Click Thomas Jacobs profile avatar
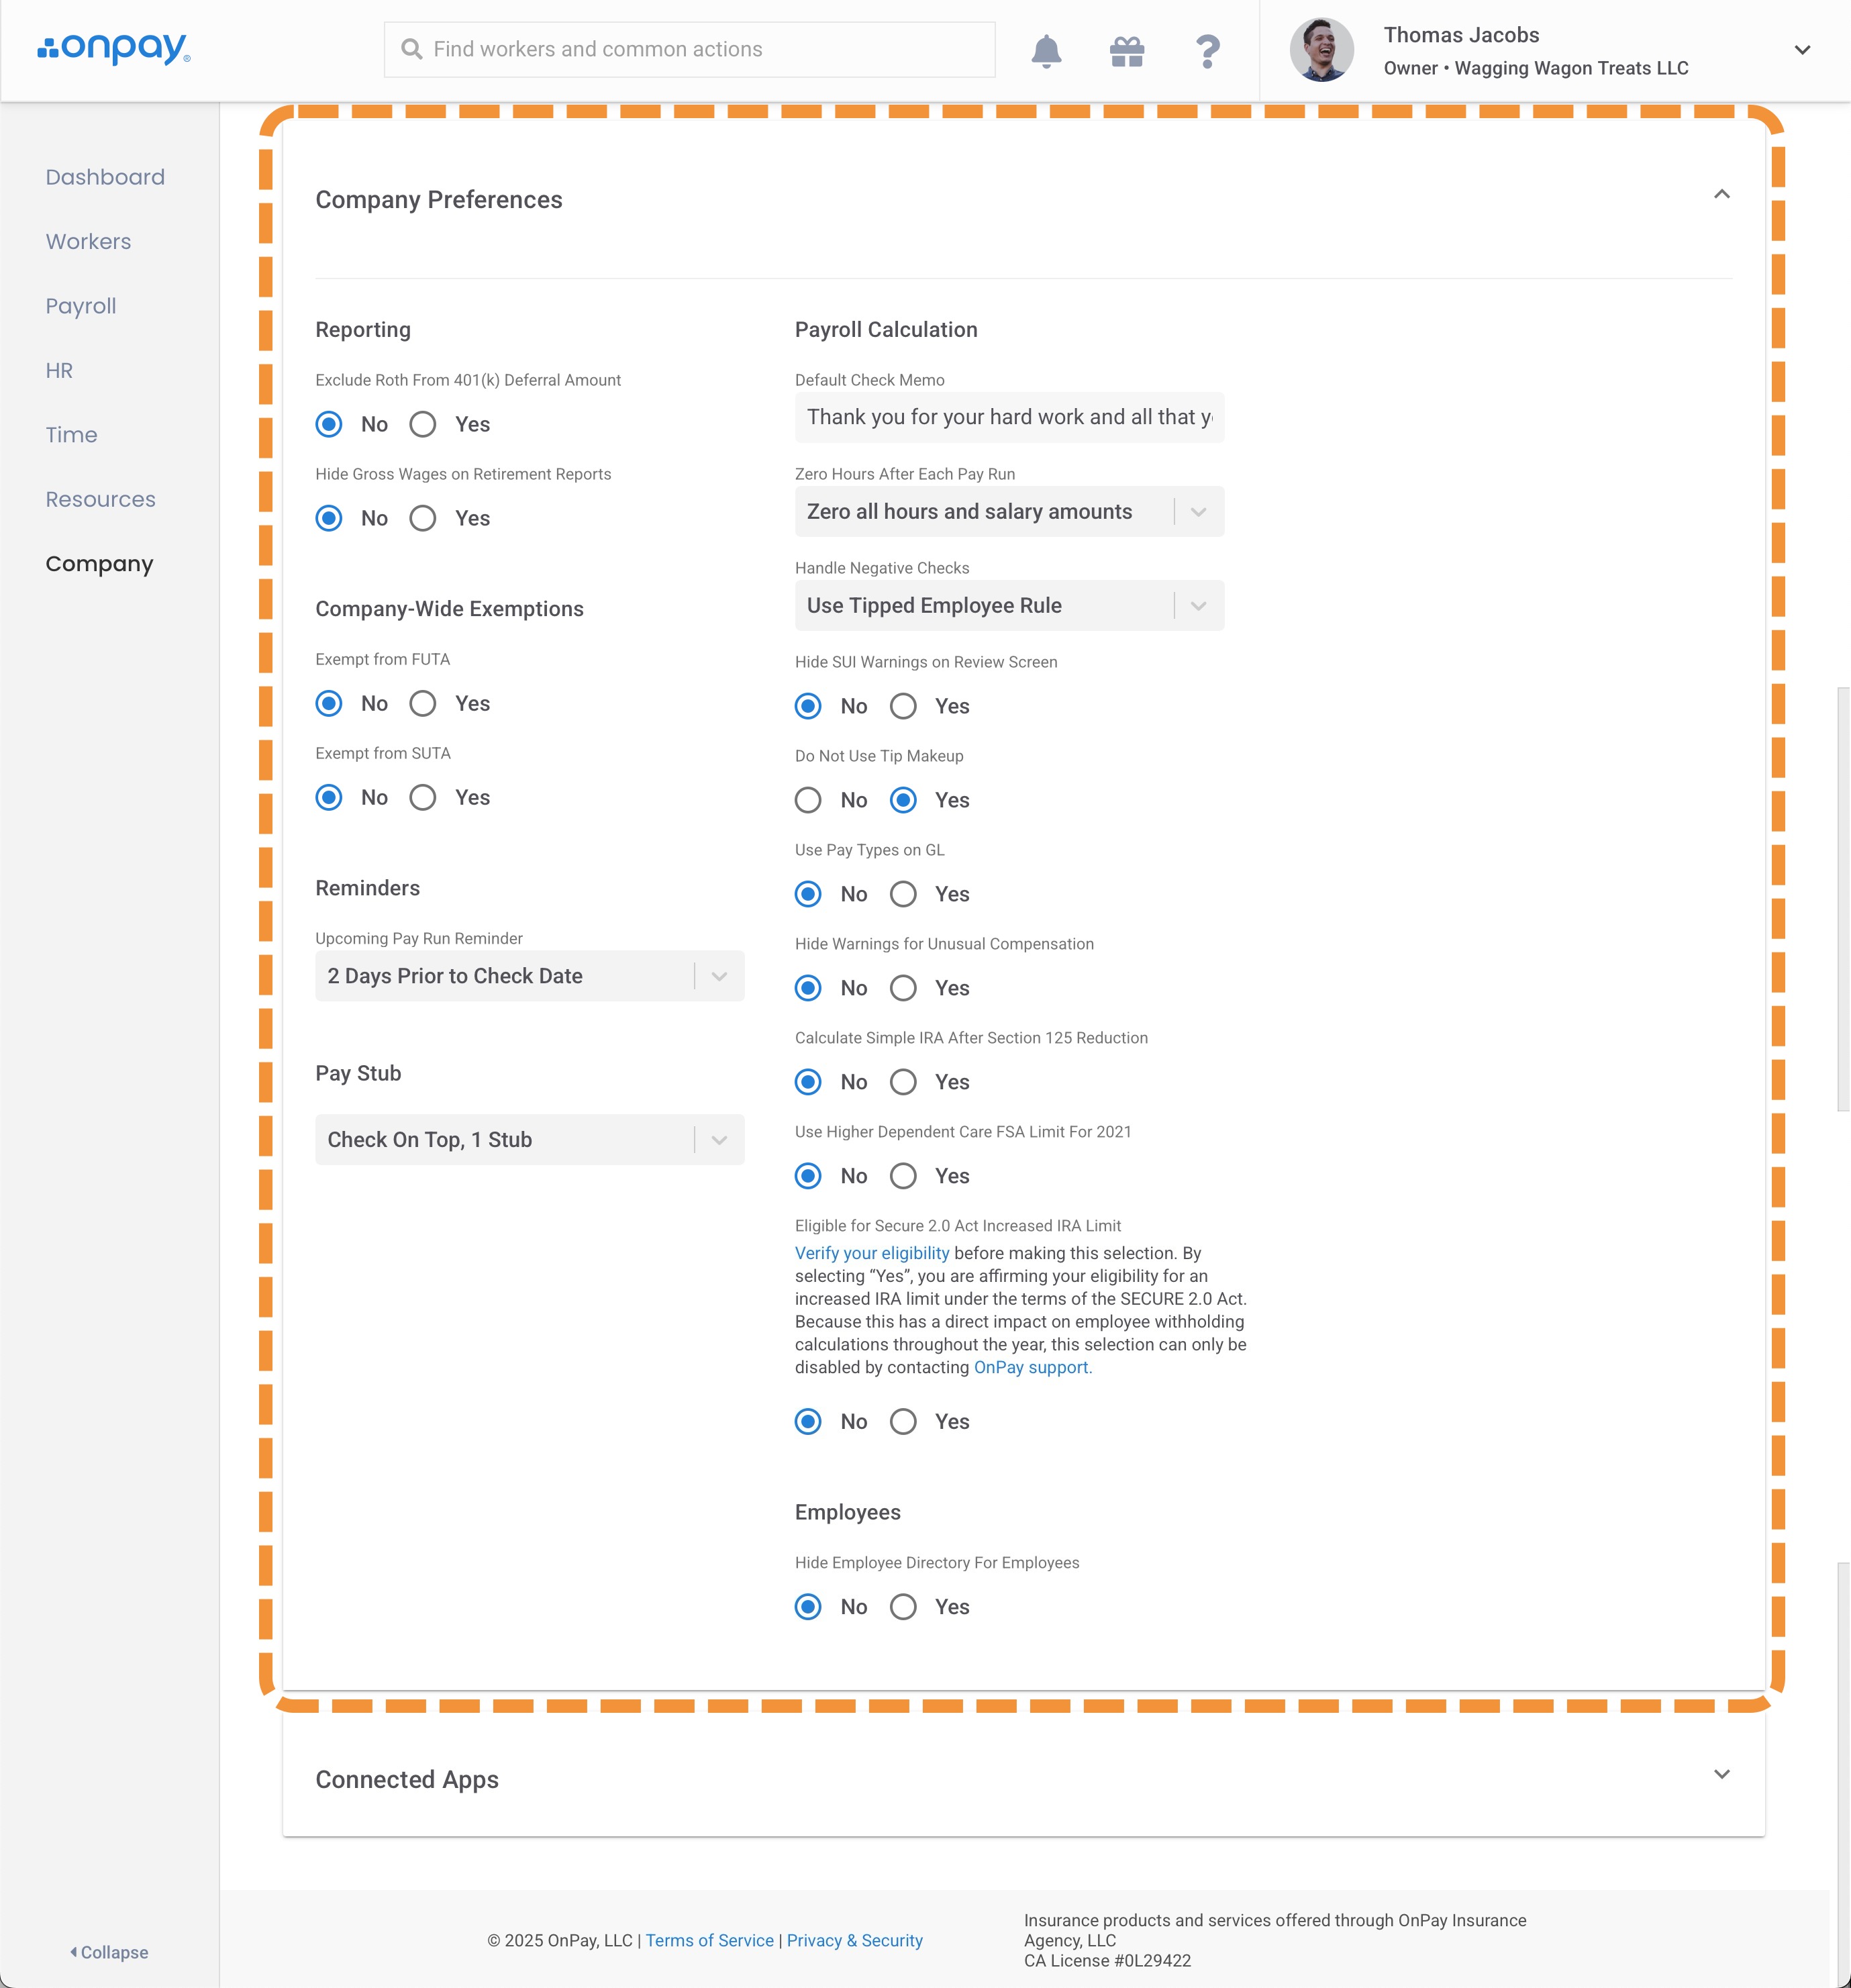Screen dimensions: 1851x1988 (x=1320, y=50)
